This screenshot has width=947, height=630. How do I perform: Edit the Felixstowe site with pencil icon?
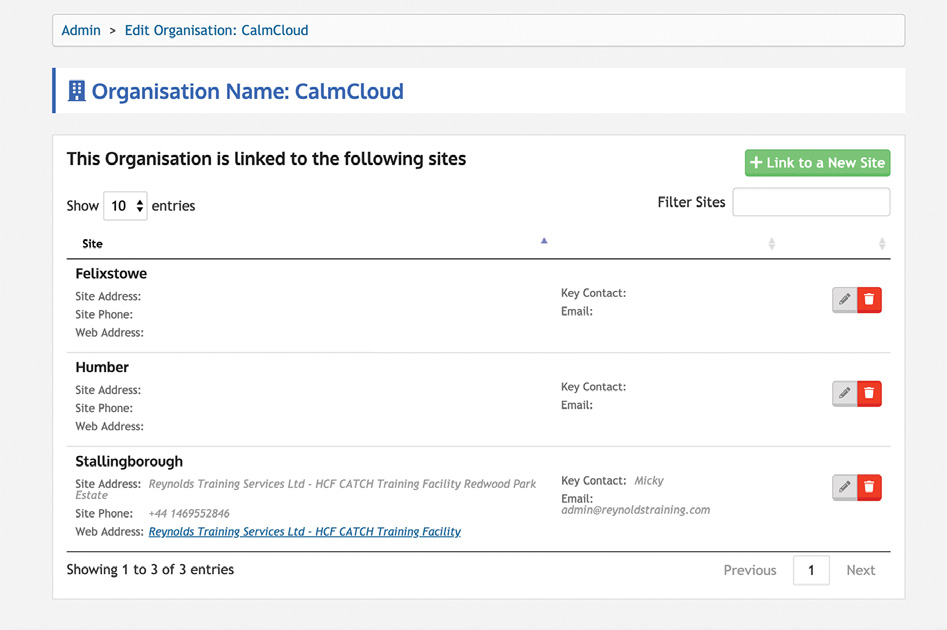(844, 300)
